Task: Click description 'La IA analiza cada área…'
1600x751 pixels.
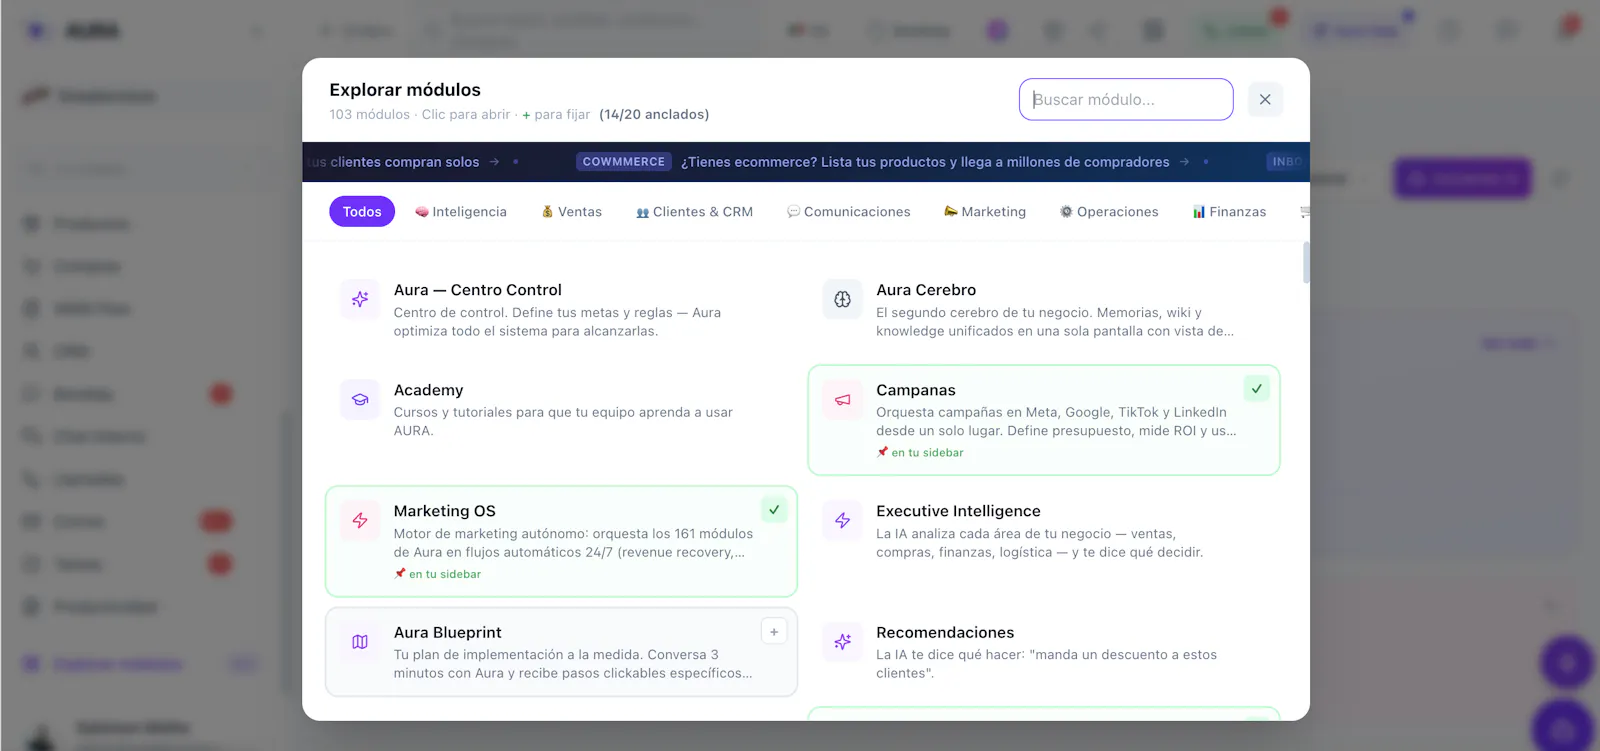Action: [x=1040, y=543]
